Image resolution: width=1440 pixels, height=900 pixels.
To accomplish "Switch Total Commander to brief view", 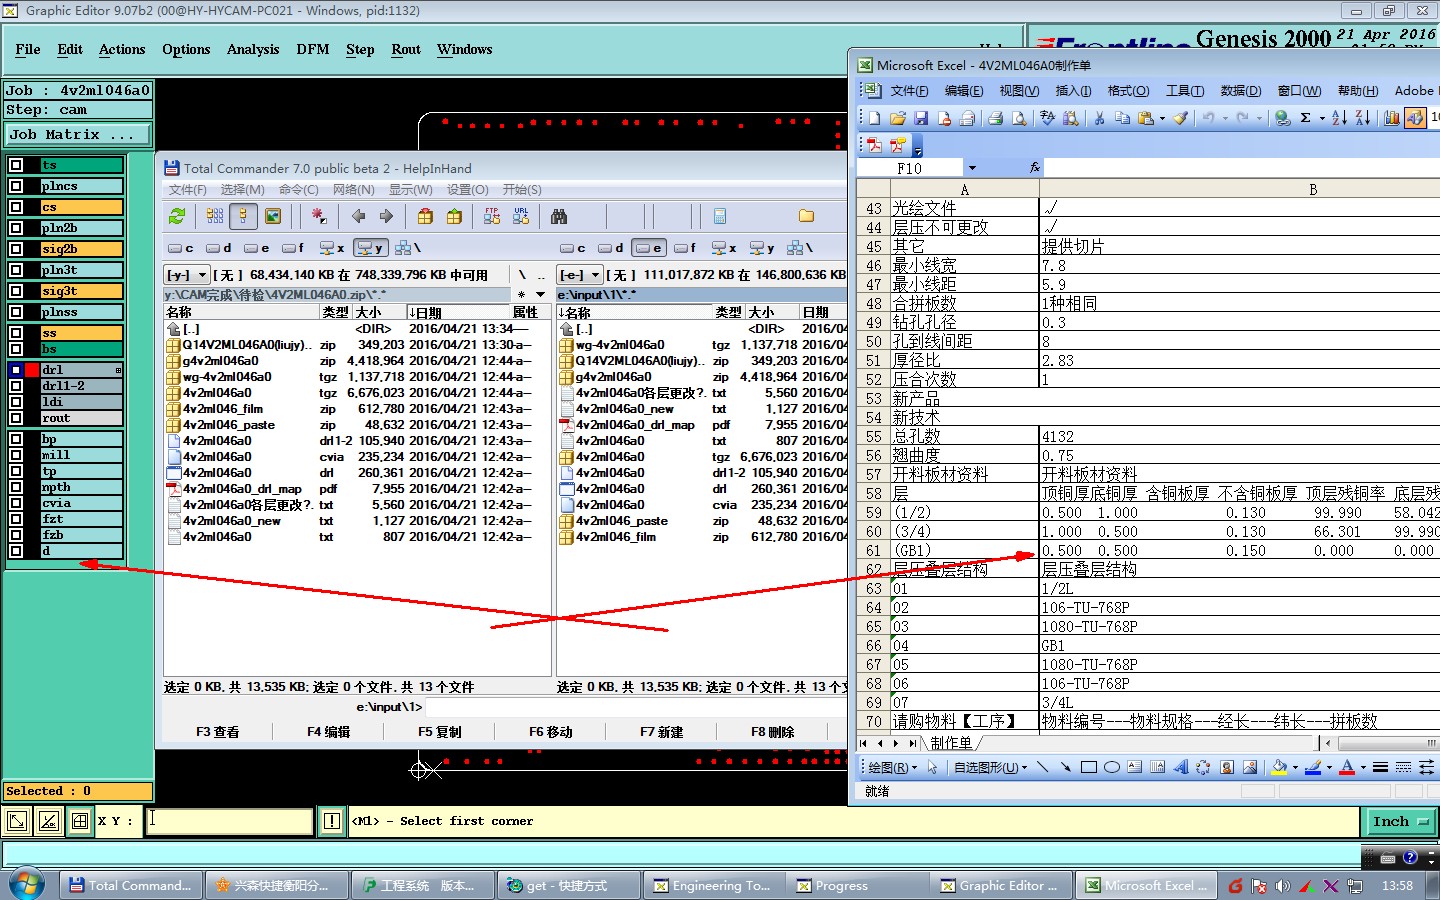I will pos(215,216).
